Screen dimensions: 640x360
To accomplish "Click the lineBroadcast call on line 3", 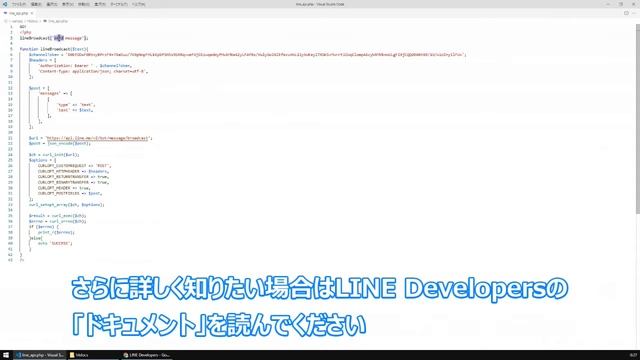I will click(54, 38).
